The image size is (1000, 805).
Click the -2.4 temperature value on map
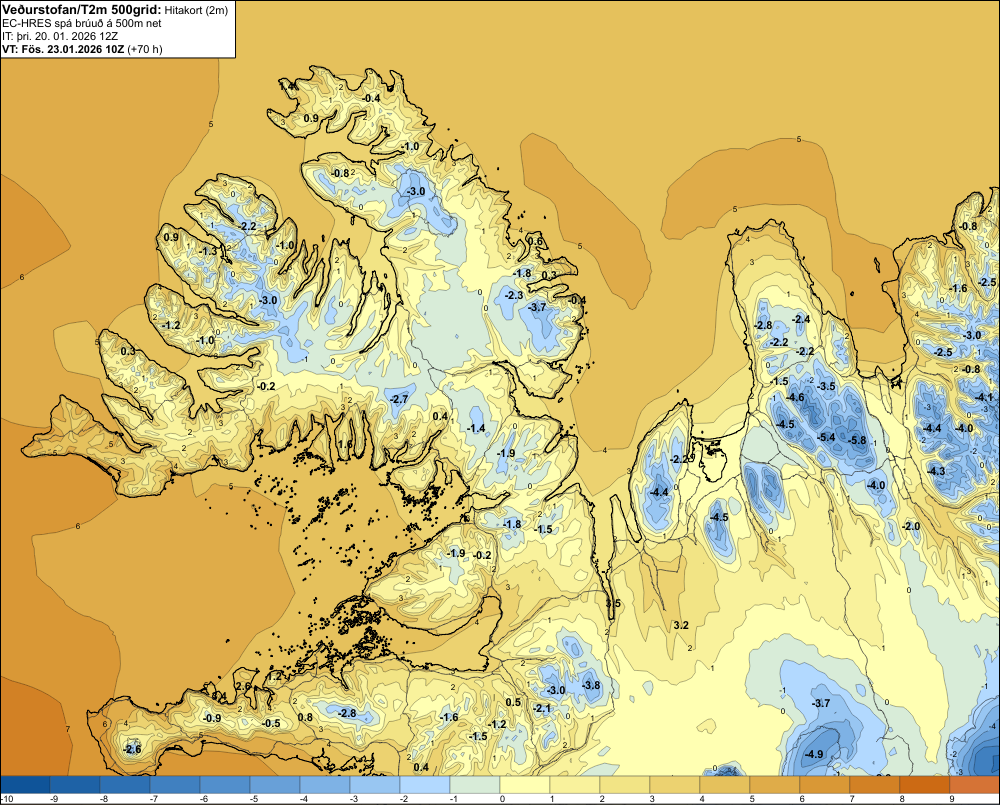(801, 319)
